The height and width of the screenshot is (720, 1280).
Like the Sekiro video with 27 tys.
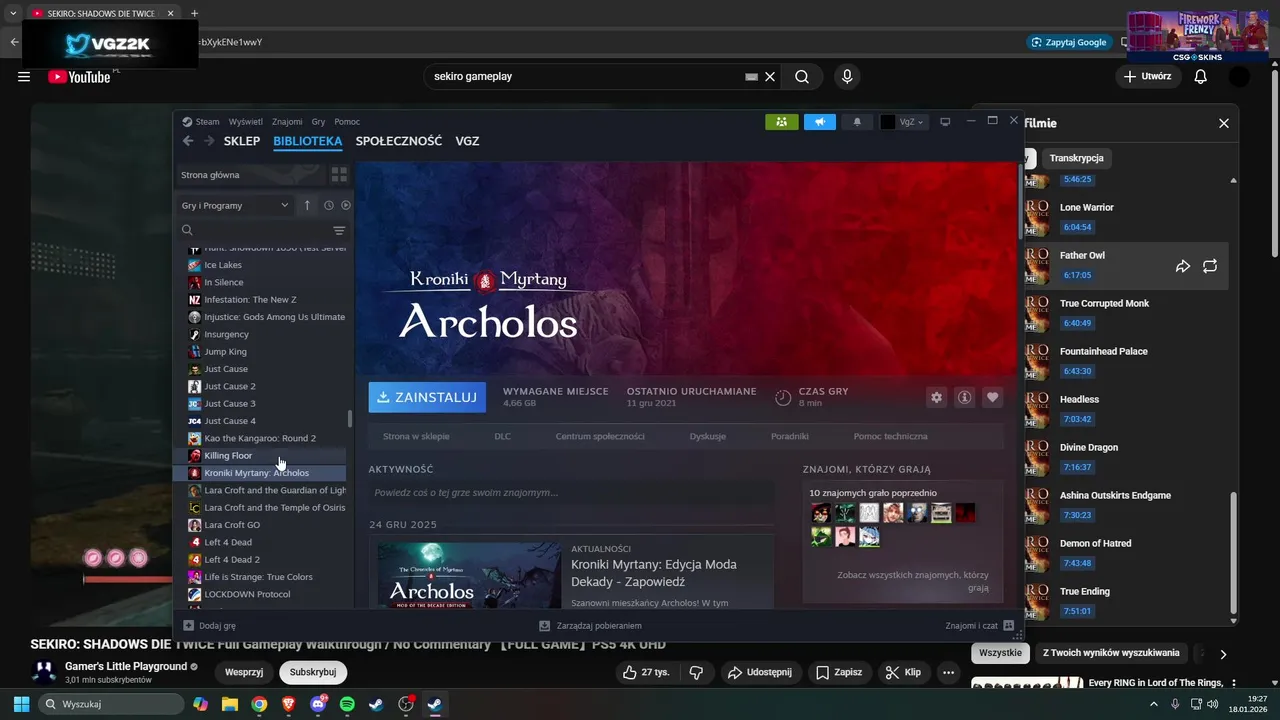tap(645, 672)
